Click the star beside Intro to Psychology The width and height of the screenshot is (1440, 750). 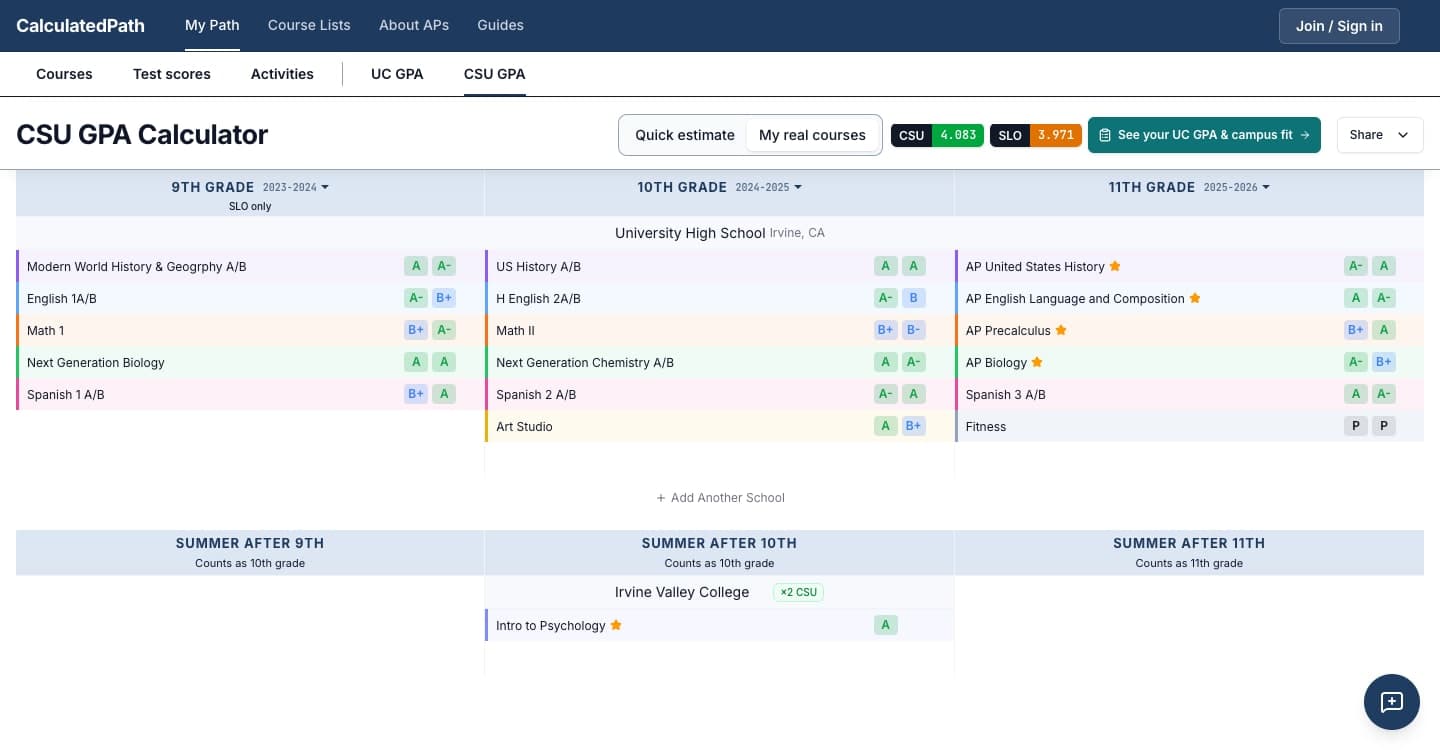616,625
